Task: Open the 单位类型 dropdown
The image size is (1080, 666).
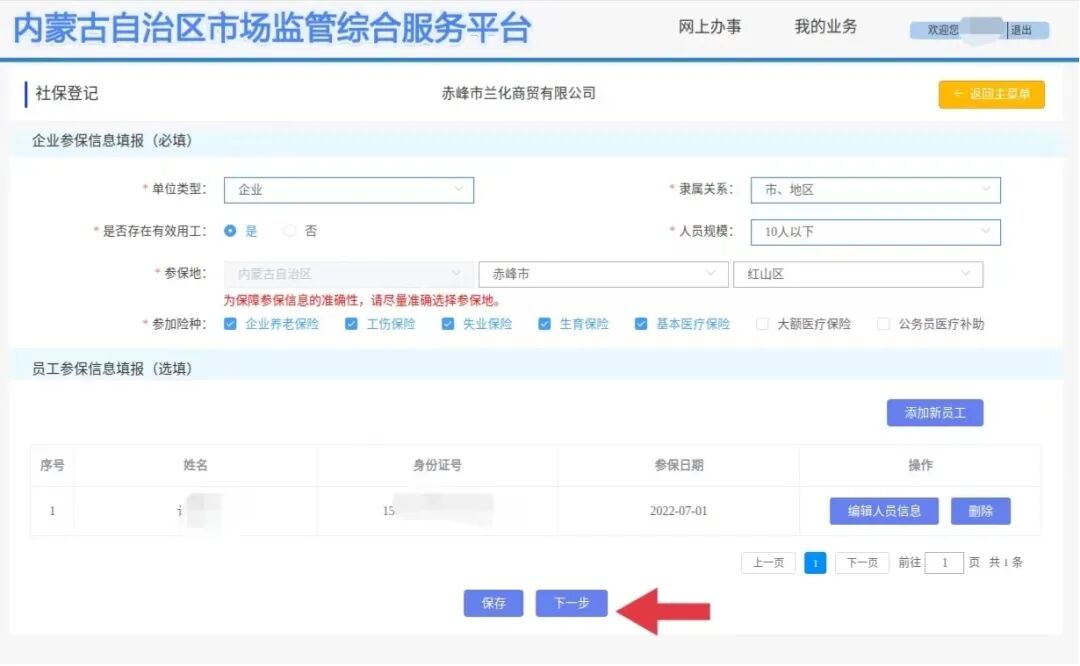Action: (x=348, y=190)
